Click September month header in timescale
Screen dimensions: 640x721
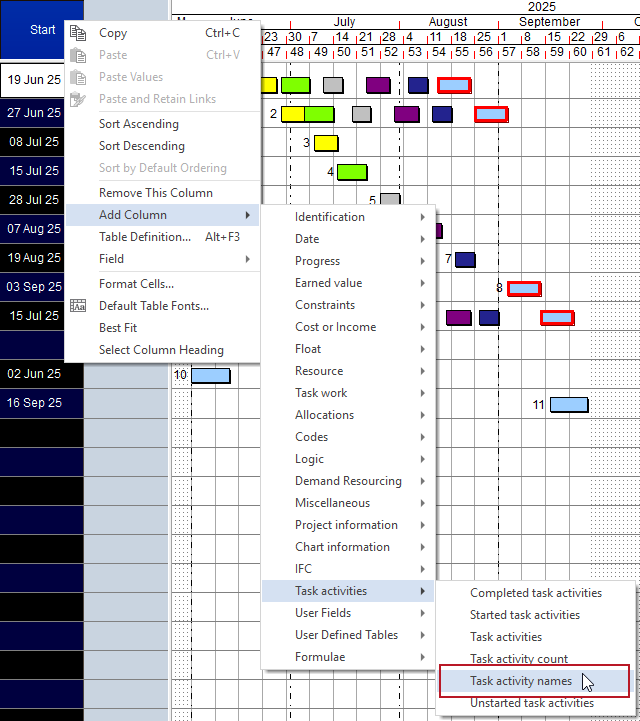click(x=549, y=22)
